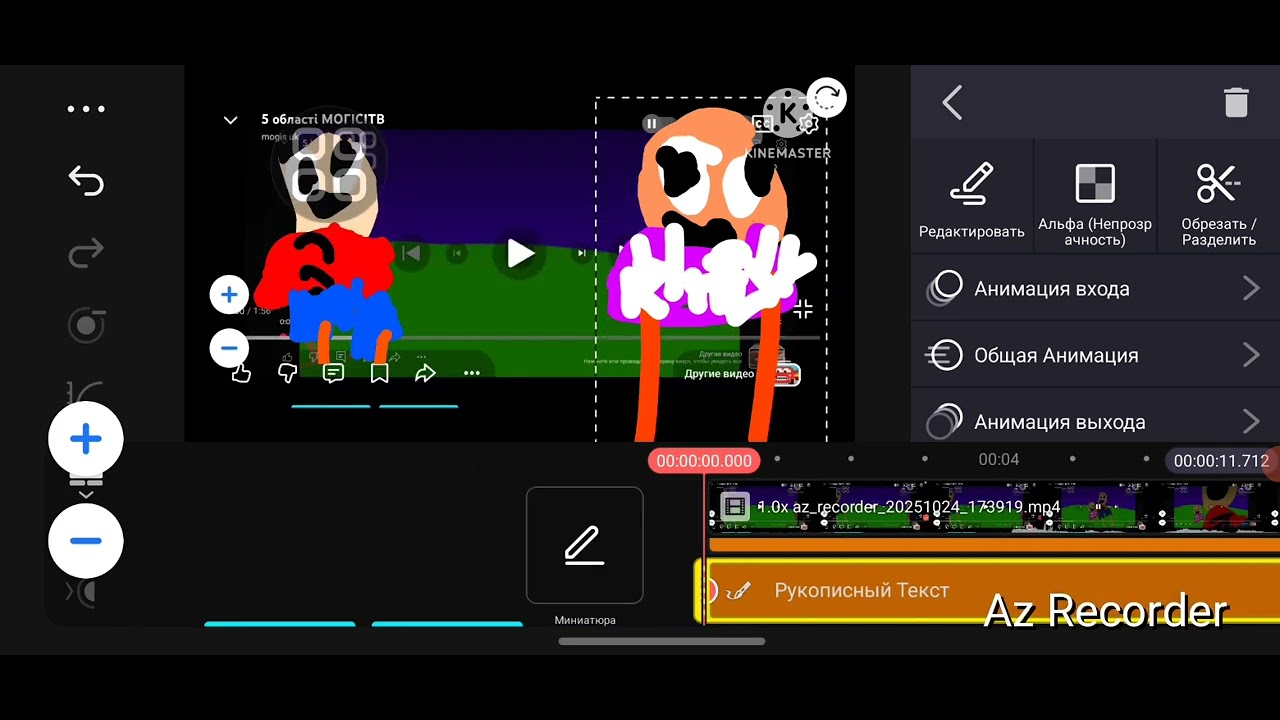Delete the selected layer with trash icon
The width and height of the screenshot is (1280, 720).
pyautogui.click(x=1236, y=102)
